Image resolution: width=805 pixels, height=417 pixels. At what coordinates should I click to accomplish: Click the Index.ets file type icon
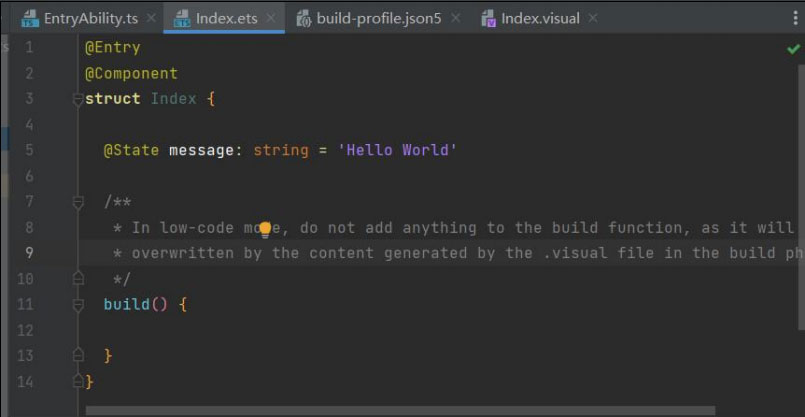(x=182, y=19)
